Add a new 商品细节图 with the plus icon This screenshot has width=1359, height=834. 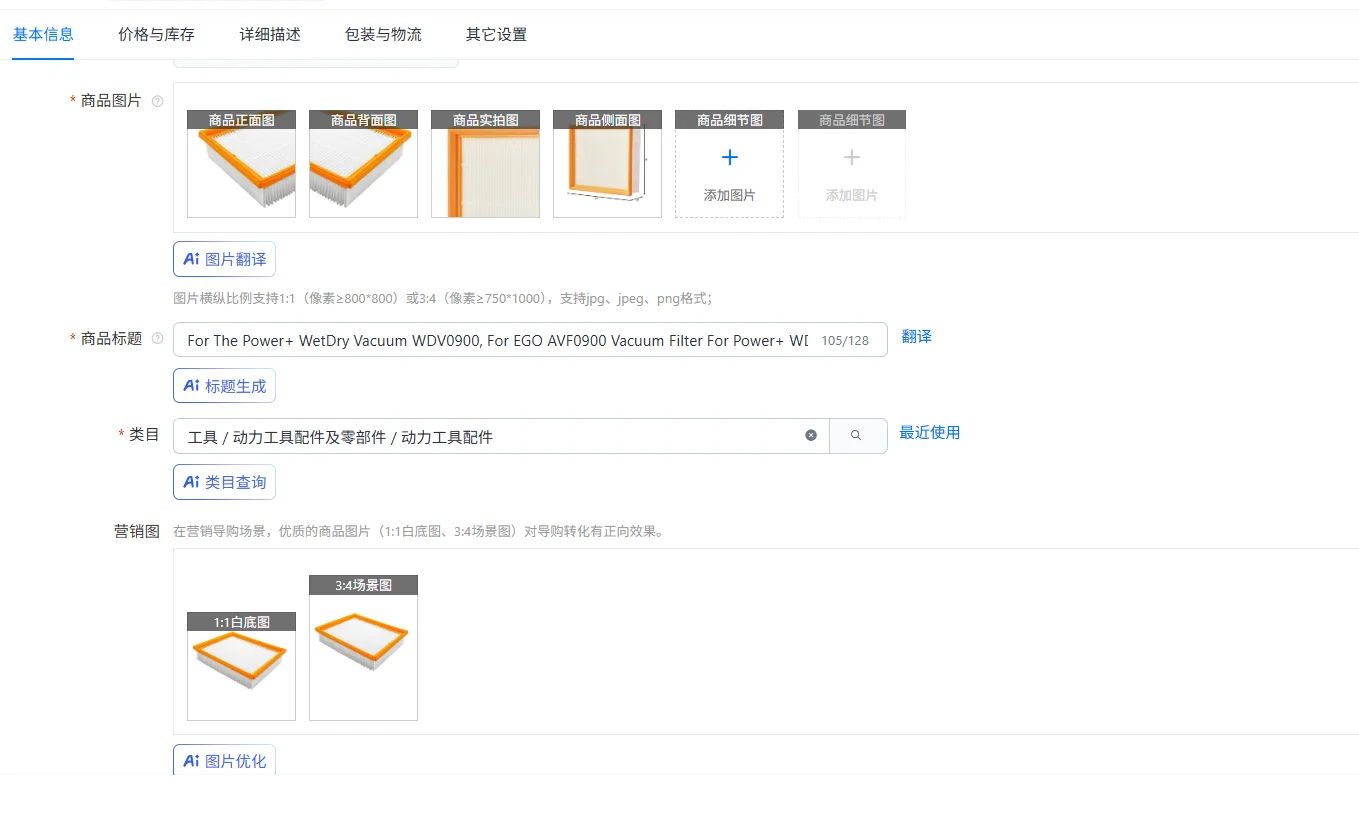[729, 156]
